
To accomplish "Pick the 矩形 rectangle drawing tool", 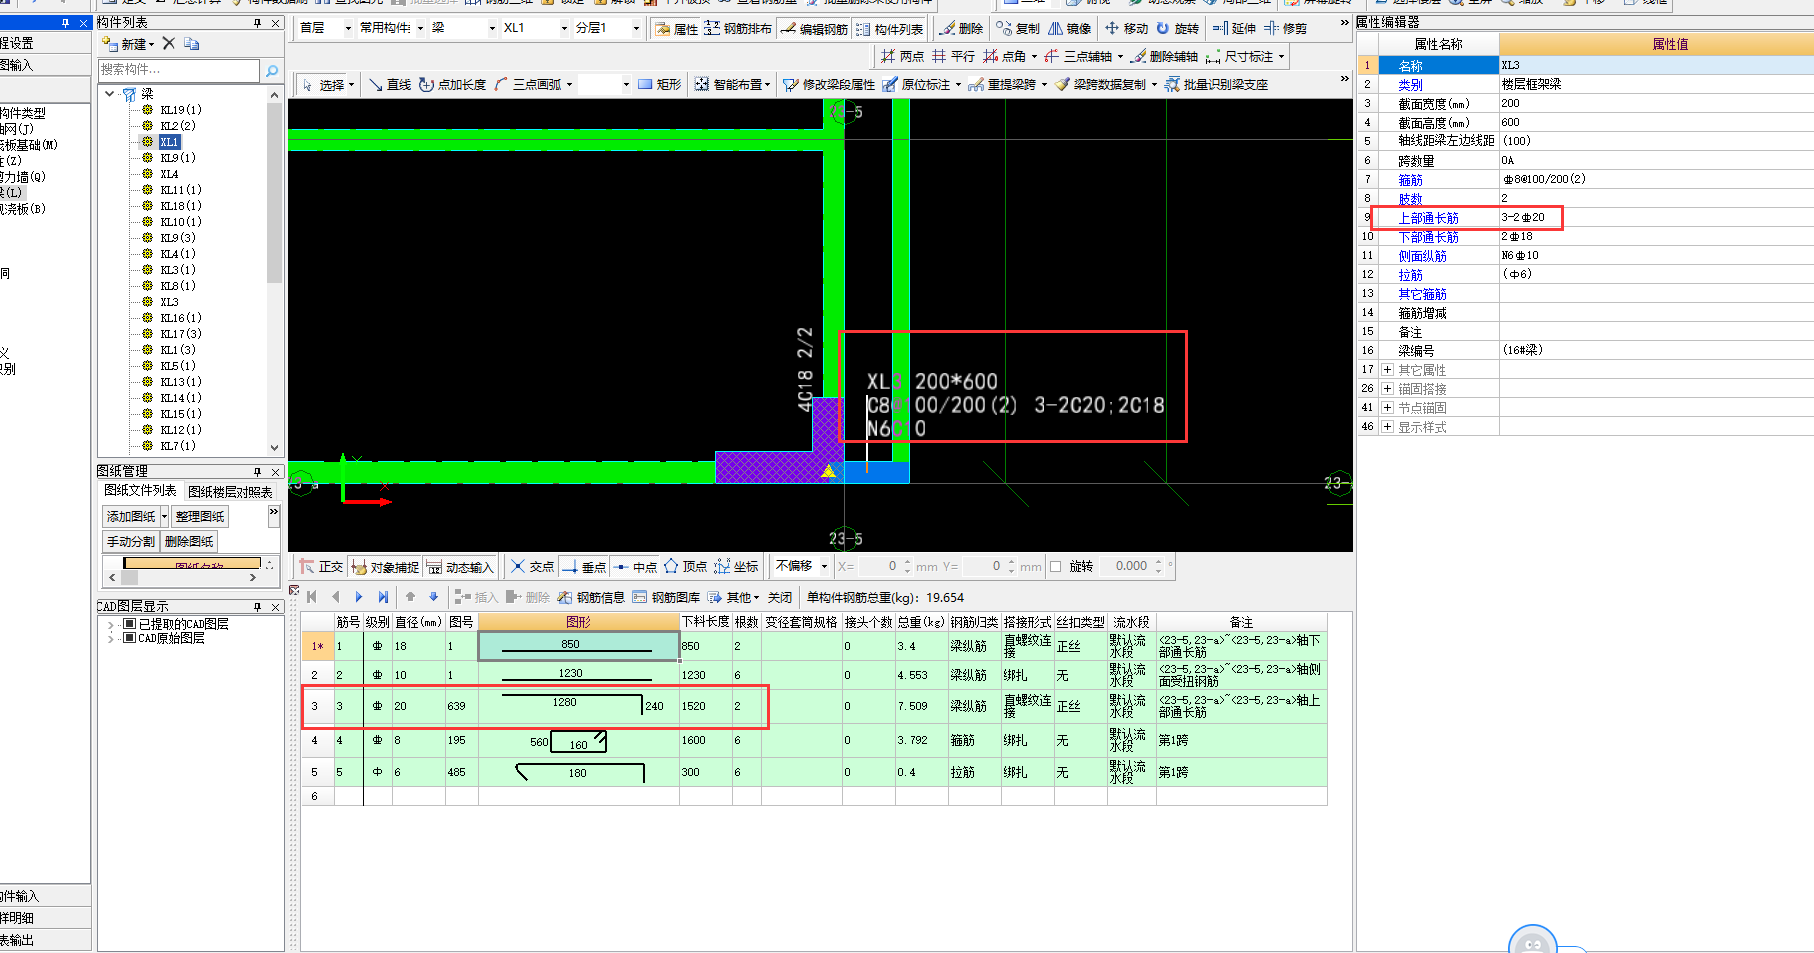I will tap(659, 85).
